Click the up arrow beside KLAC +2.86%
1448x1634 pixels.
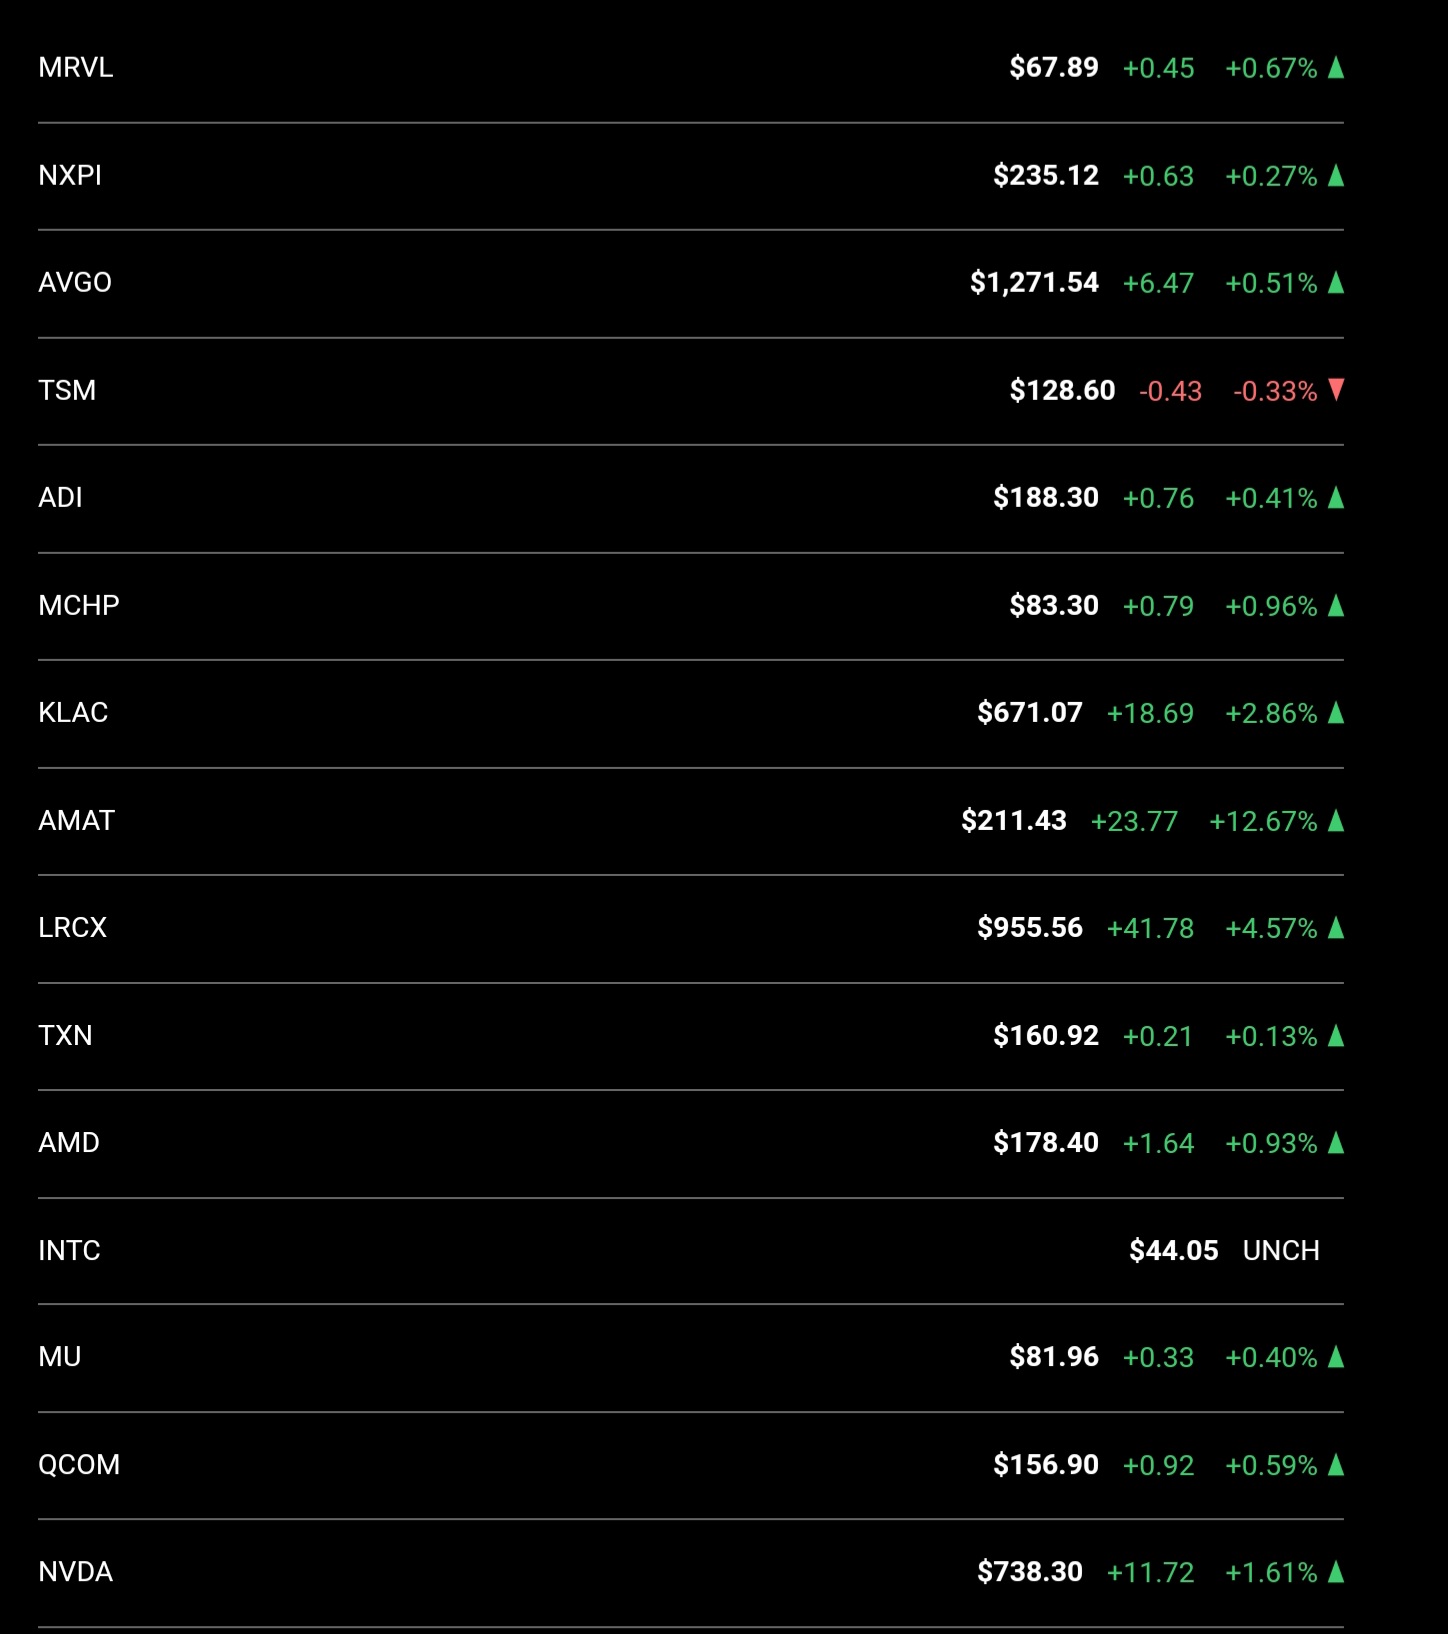(1336, 713)
